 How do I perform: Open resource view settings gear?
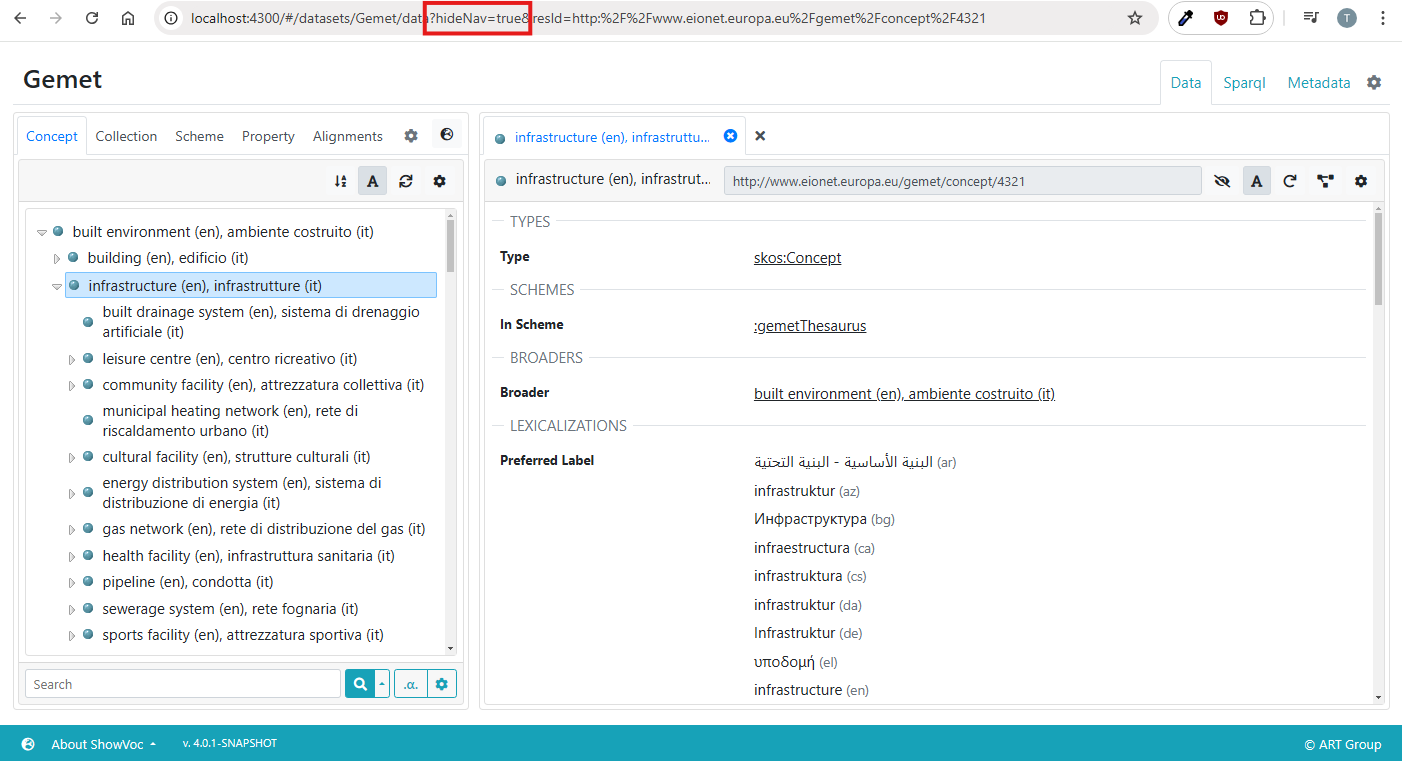tap(1361, 181)
